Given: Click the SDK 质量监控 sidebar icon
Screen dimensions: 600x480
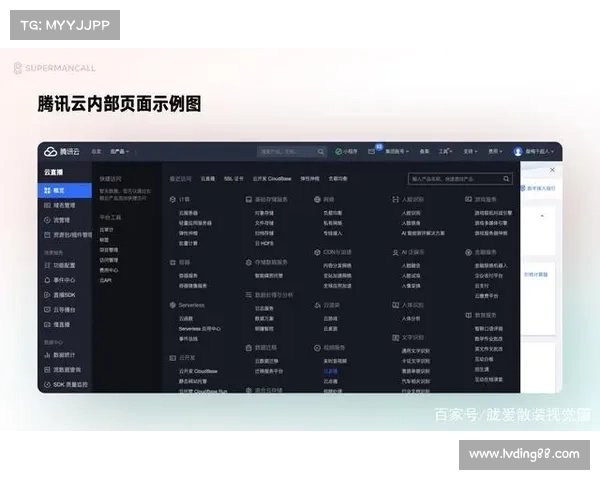Looking at the screenshot, I should pos(47,385).
